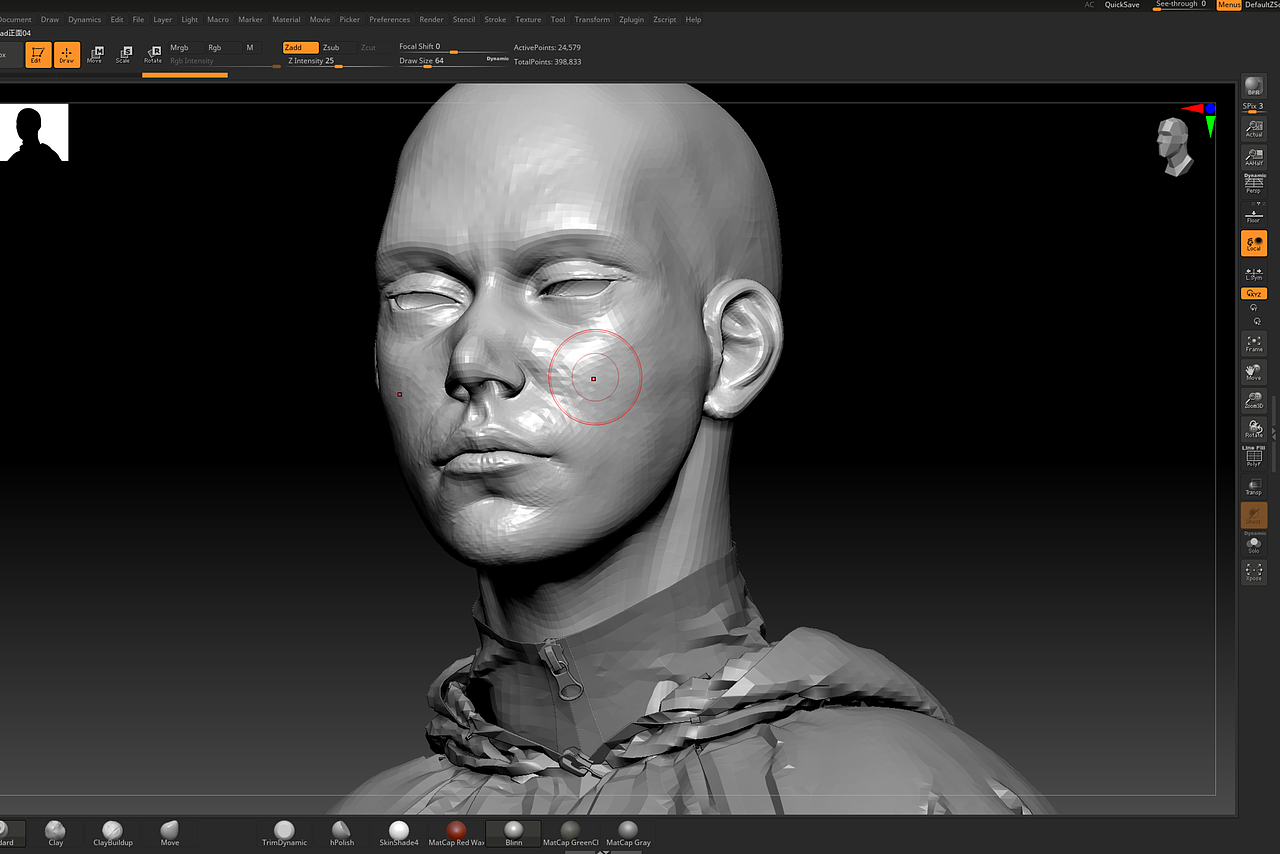
Task: Click the SPix 3 slider
Action: (1253, 107)
